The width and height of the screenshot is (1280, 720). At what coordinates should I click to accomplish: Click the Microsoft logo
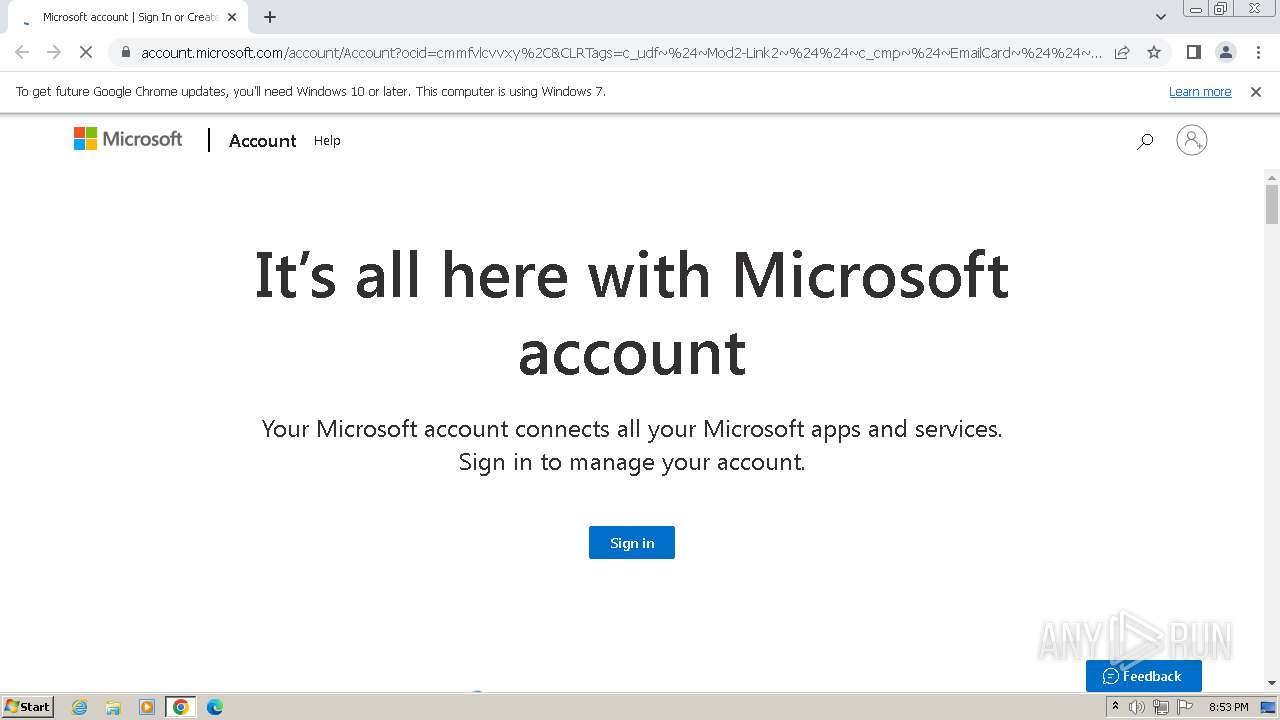point(128,139)
